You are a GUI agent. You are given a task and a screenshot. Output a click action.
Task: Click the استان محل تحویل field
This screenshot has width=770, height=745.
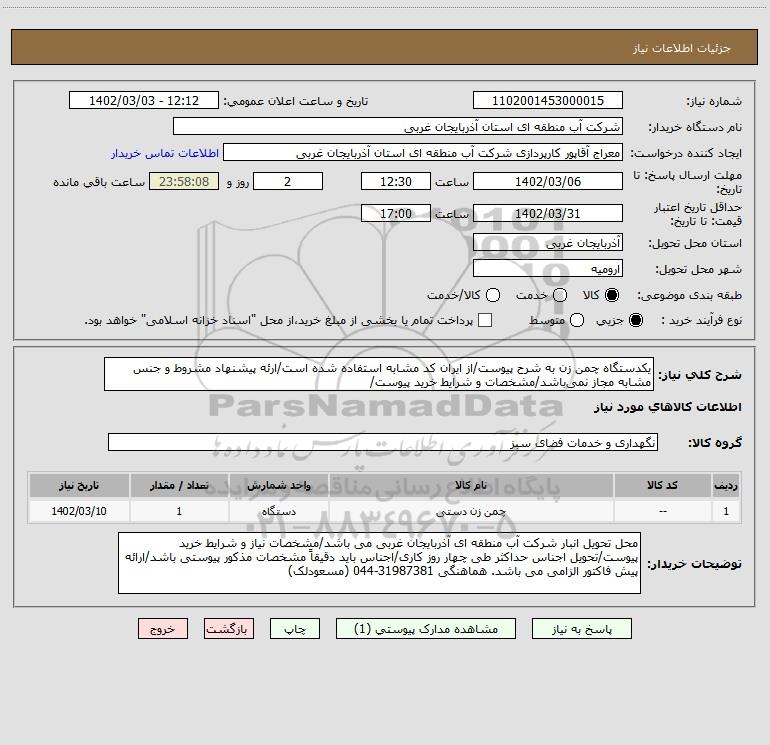pyautogui.click(x=548, y=242)
